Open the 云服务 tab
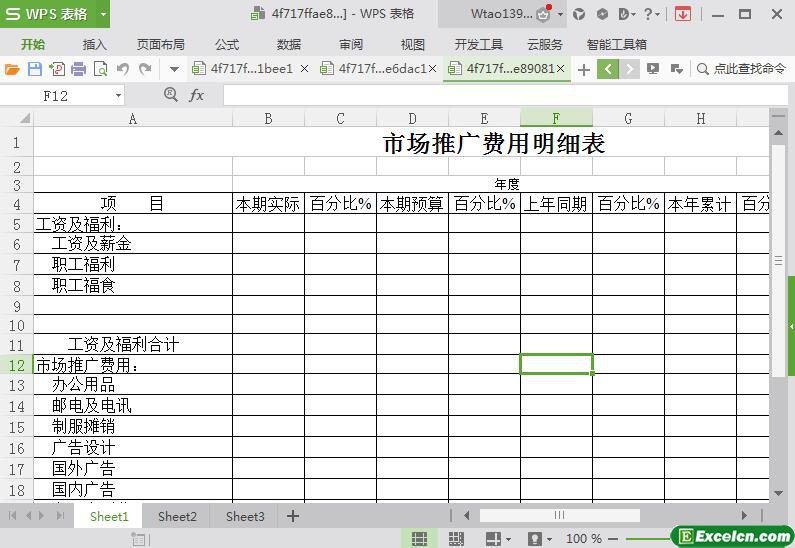 coord(545,45)
